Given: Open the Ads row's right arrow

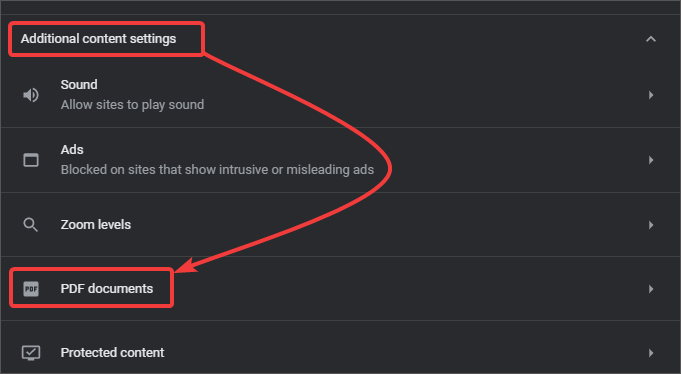Looking at the screenshot, I should 651,160.
